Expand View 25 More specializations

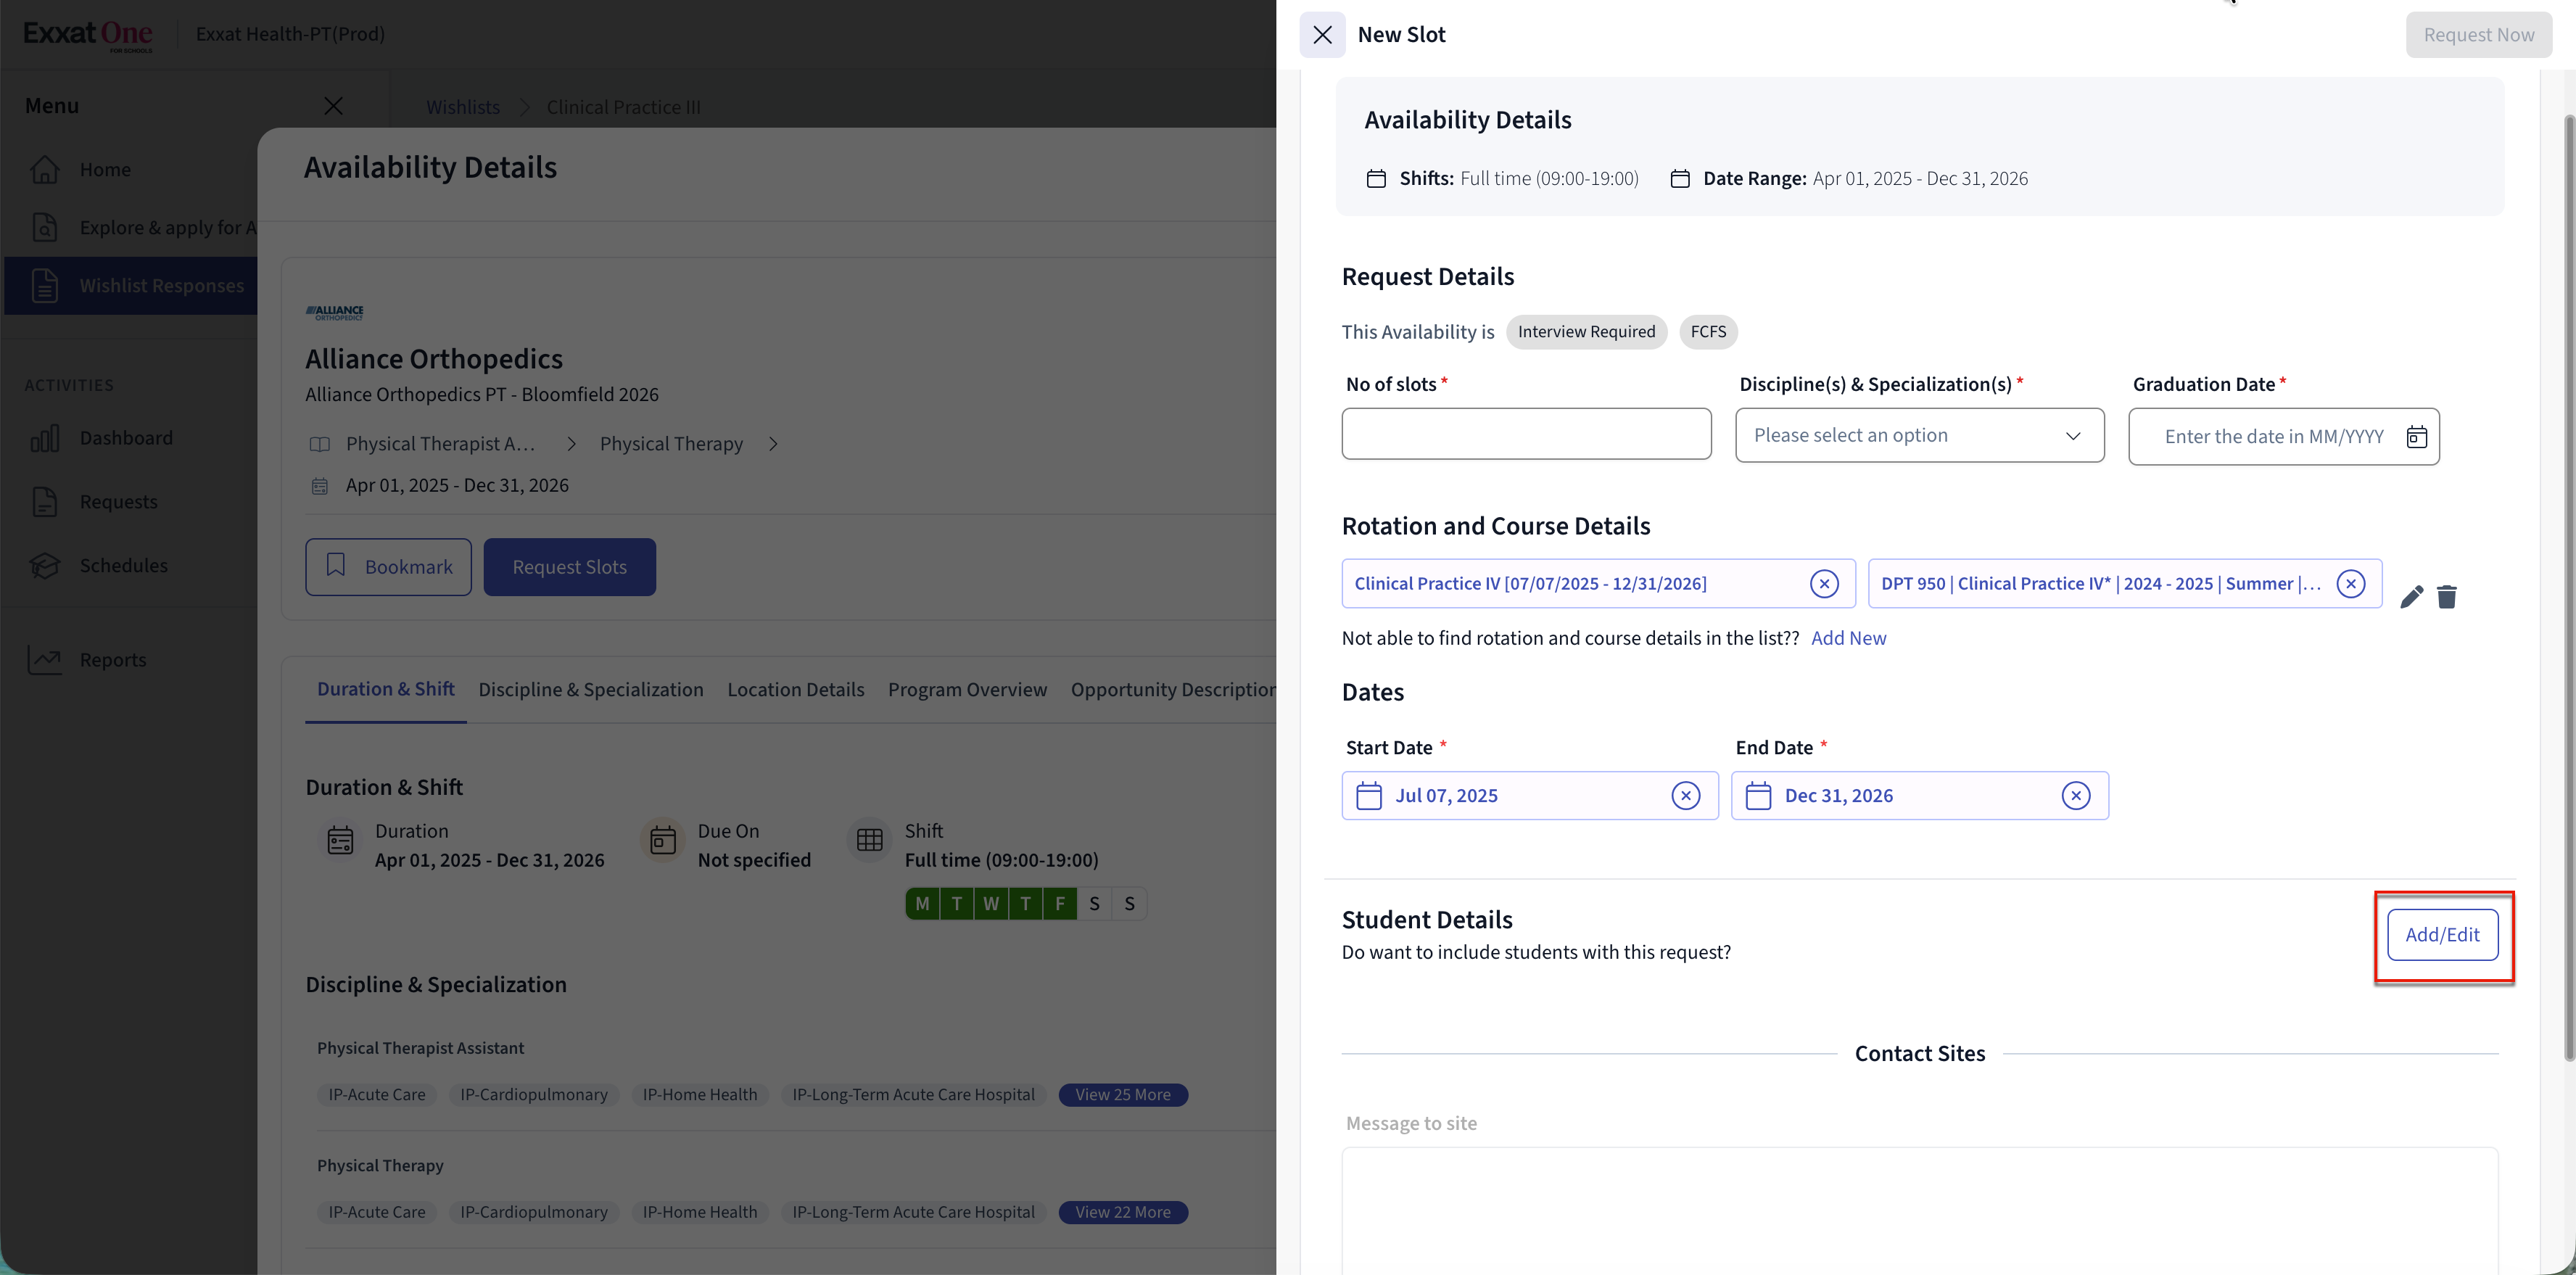(x=1122, y=1095)
